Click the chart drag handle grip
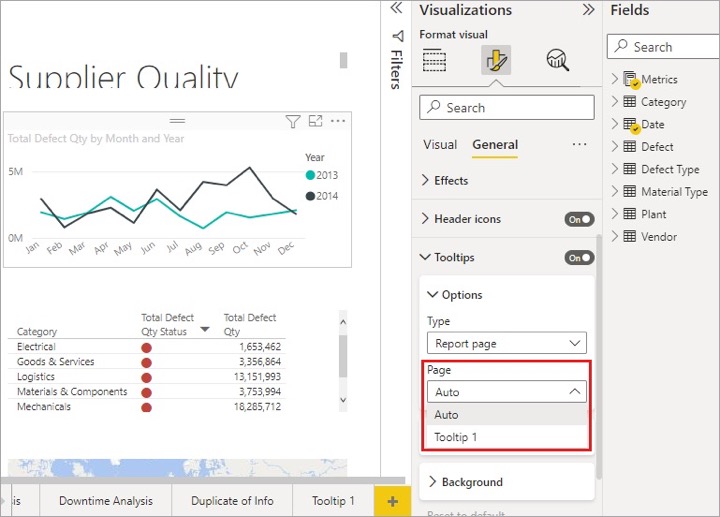 (x=177, y=121)
